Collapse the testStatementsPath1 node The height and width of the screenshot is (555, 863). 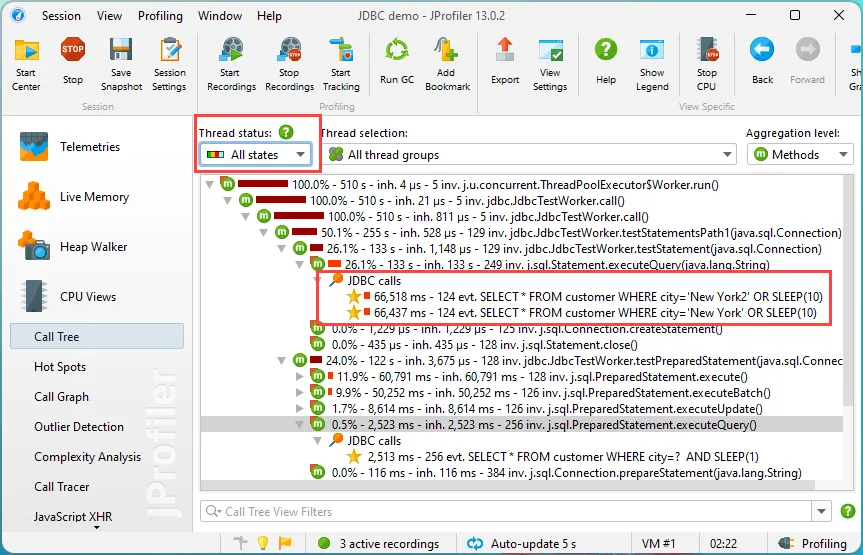pos(264,233)
